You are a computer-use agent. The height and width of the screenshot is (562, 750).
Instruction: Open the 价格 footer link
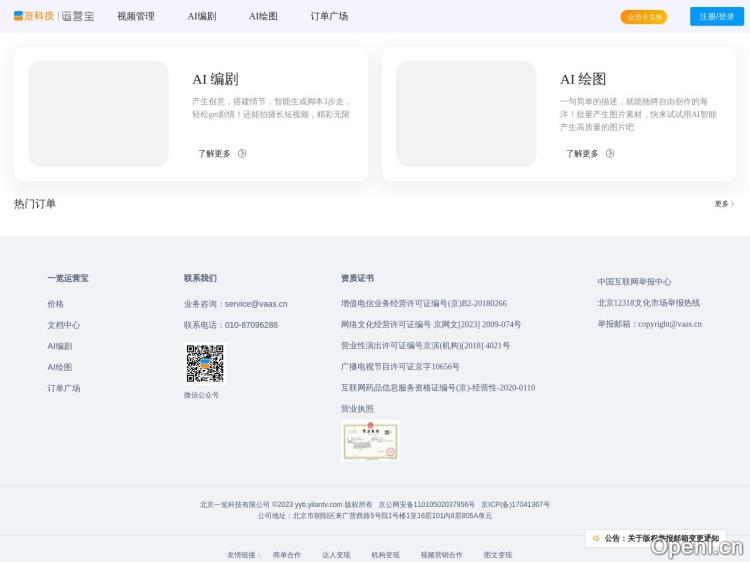[x=55, y=304]
